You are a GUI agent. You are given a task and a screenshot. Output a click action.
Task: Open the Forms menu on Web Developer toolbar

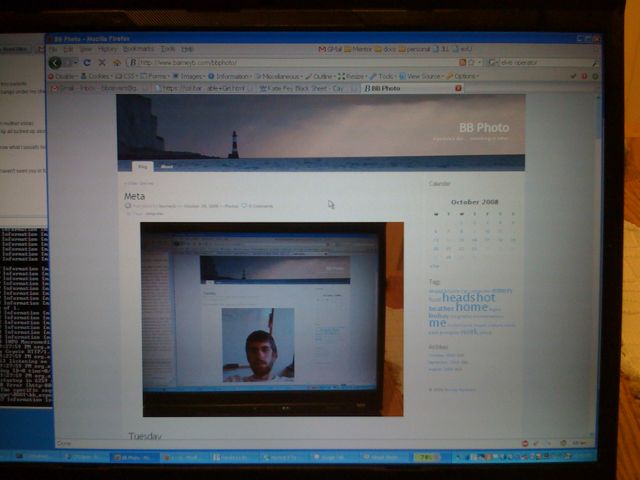tap(154, 76)
